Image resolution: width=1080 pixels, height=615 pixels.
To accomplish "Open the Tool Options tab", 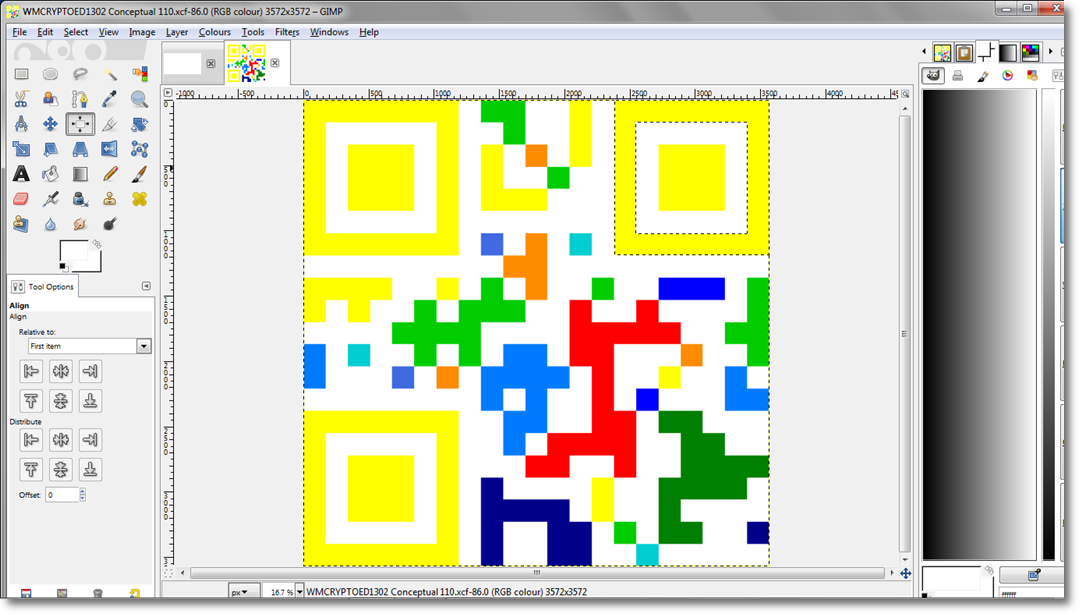I will pos(43,286).
